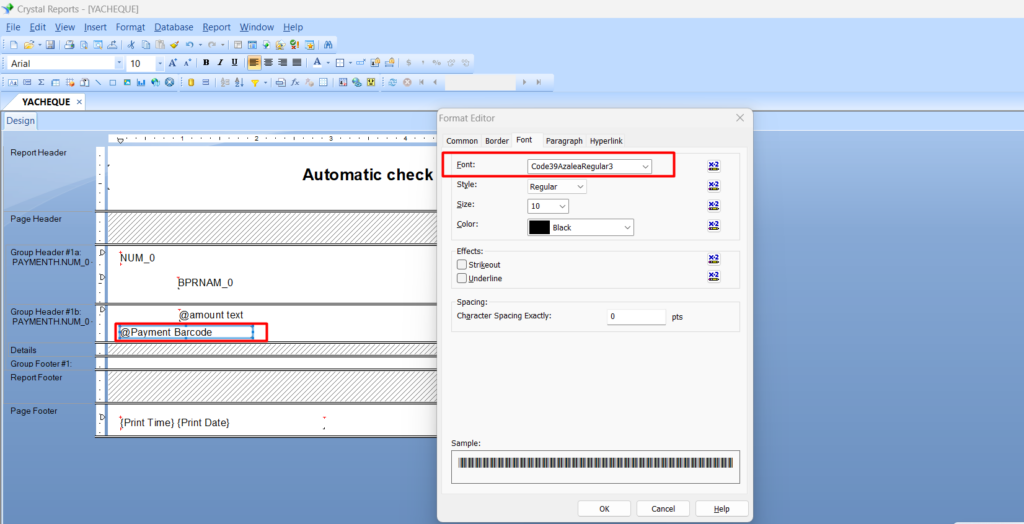Click the Save icon in the toolbar
The width and height of the screenshot is (1024, 524).
(x=50, y=45)
